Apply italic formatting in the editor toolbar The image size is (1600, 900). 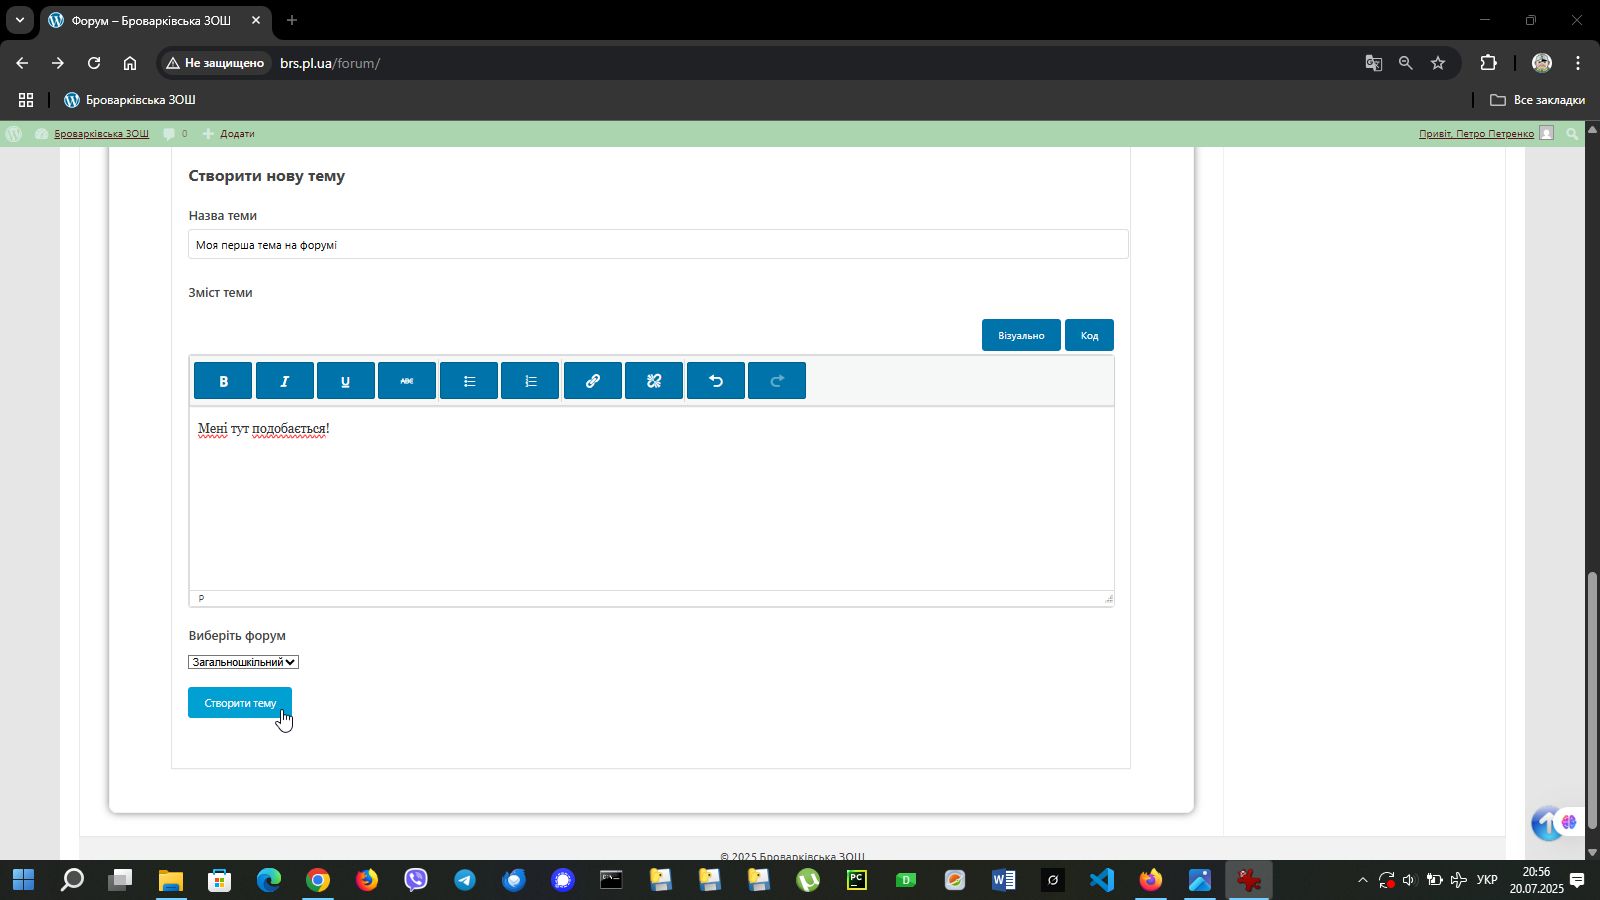(285, 381)
